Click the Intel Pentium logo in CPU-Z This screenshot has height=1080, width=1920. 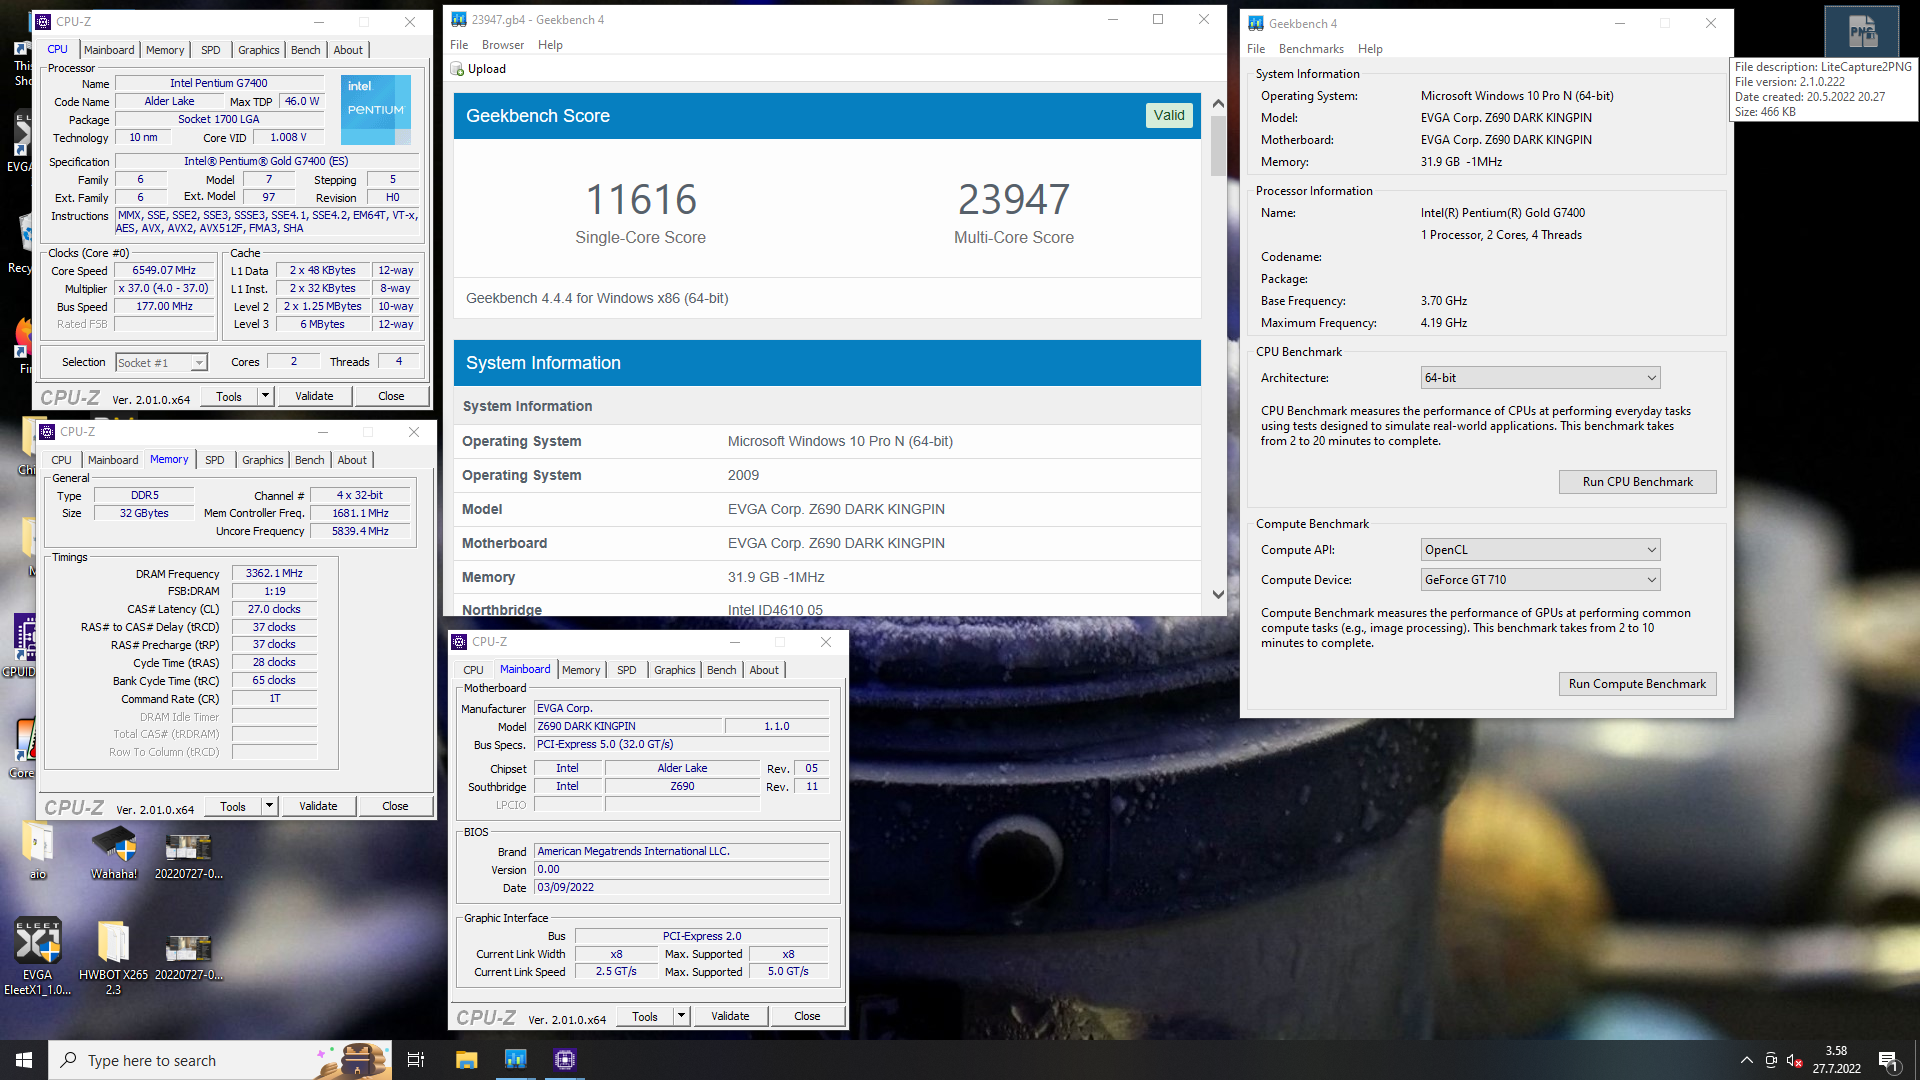(375, 110)
